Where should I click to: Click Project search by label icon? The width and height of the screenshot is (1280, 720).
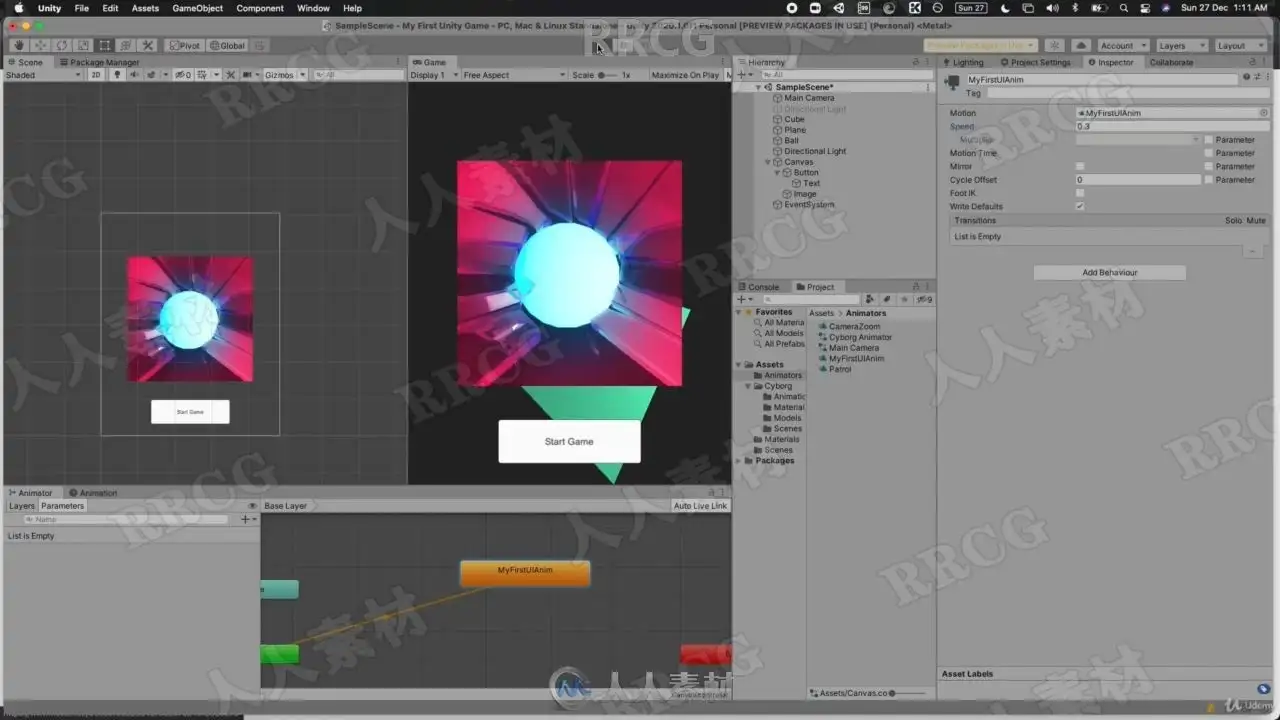pos(887,299)
